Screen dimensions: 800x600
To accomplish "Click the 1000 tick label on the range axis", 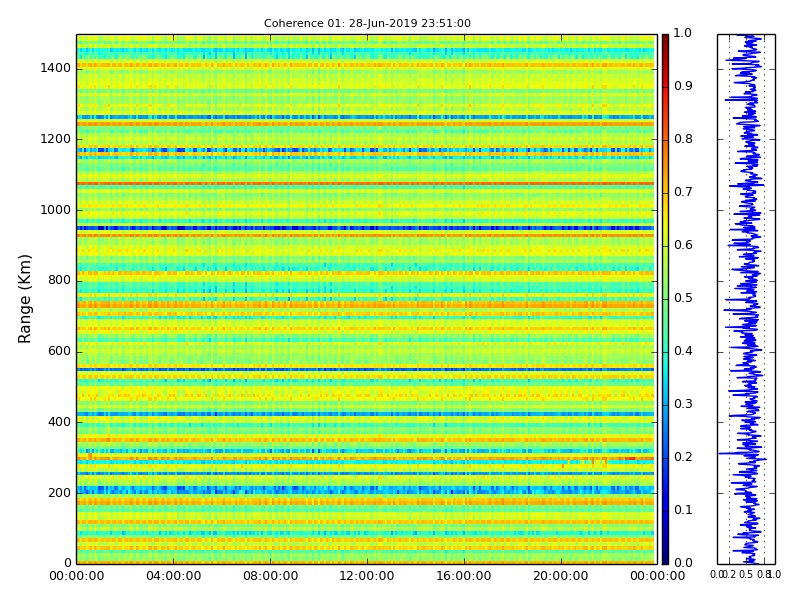I will 56,210.
